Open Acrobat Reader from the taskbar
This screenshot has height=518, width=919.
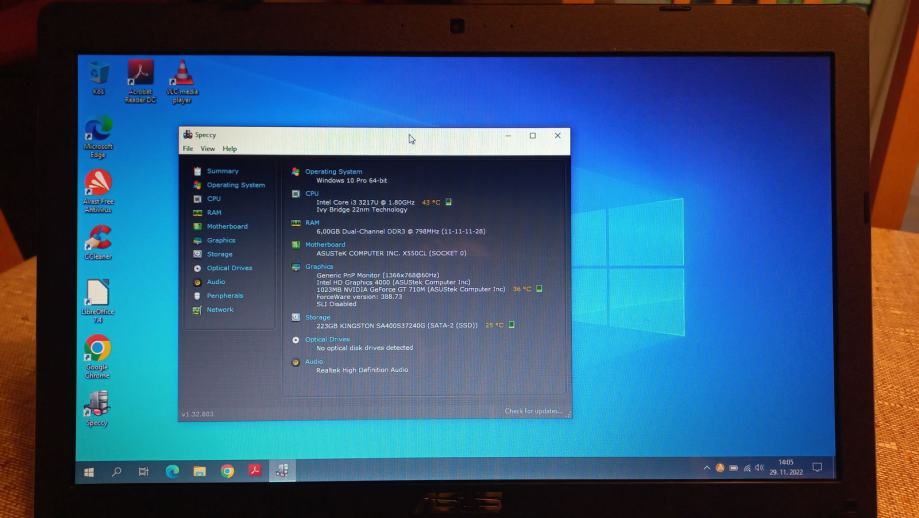(x=255, y=471)
